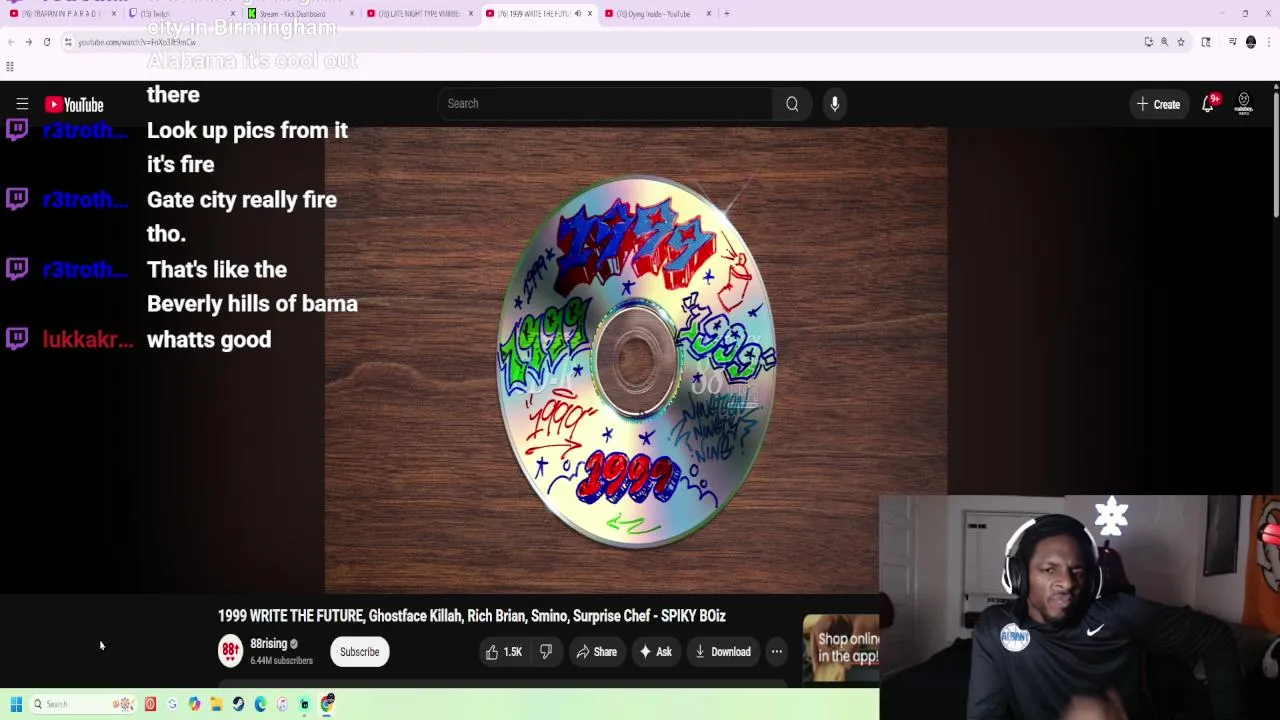The width and height of the screenshot is (1280, 720).
Task: Click the CD artwork in the video player
Action: coord(636,362)
